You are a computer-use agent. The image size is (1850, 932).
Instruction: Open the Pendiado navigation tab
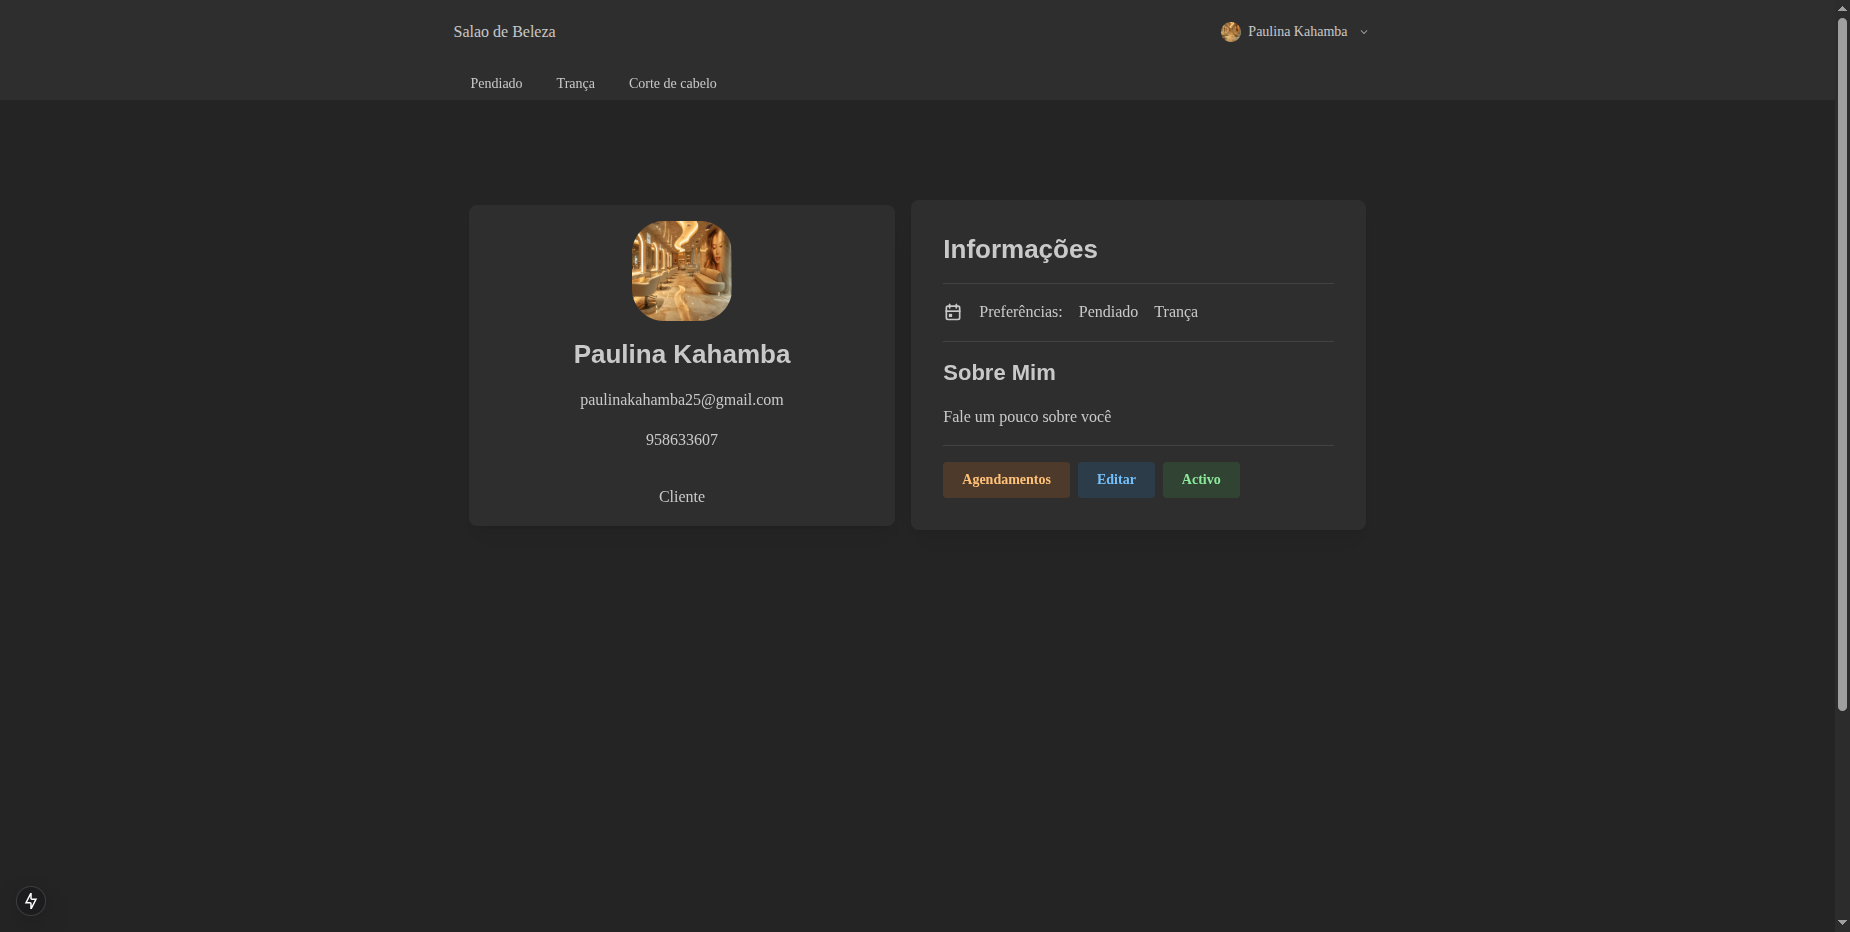click(496, 84)
